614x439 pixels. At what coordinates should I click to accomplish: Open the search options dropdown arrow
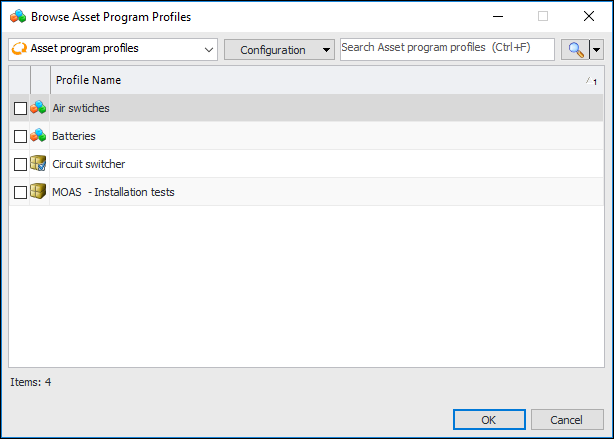(x=597, y=50)
